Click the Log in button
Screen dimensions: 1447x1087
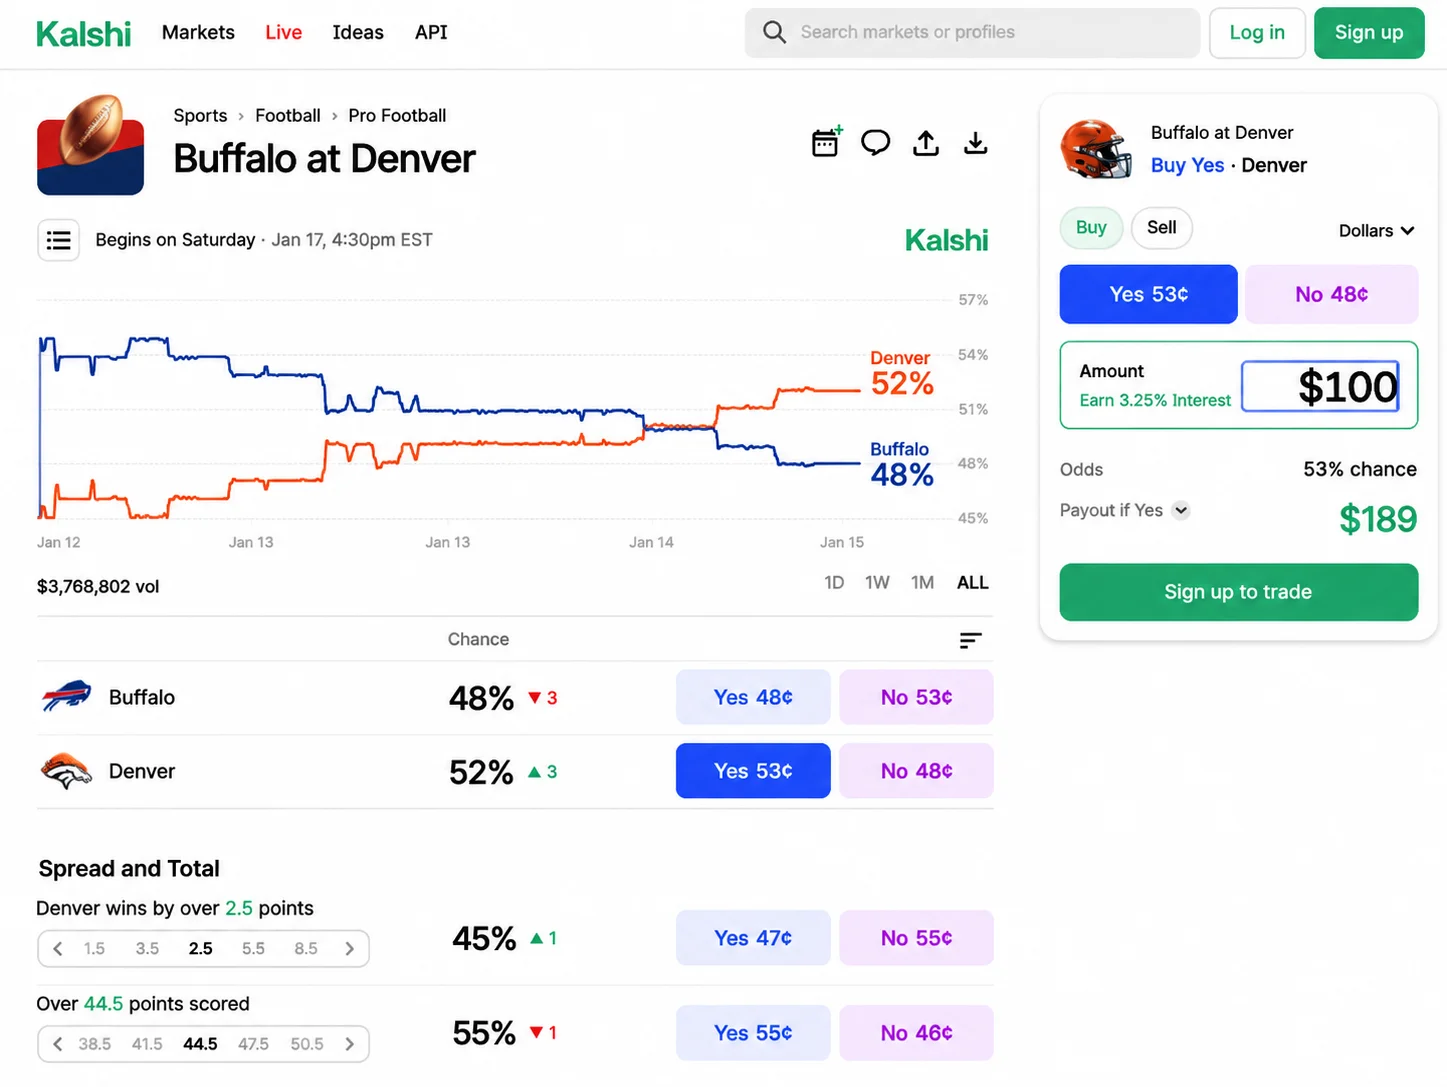pos(1257,33)
